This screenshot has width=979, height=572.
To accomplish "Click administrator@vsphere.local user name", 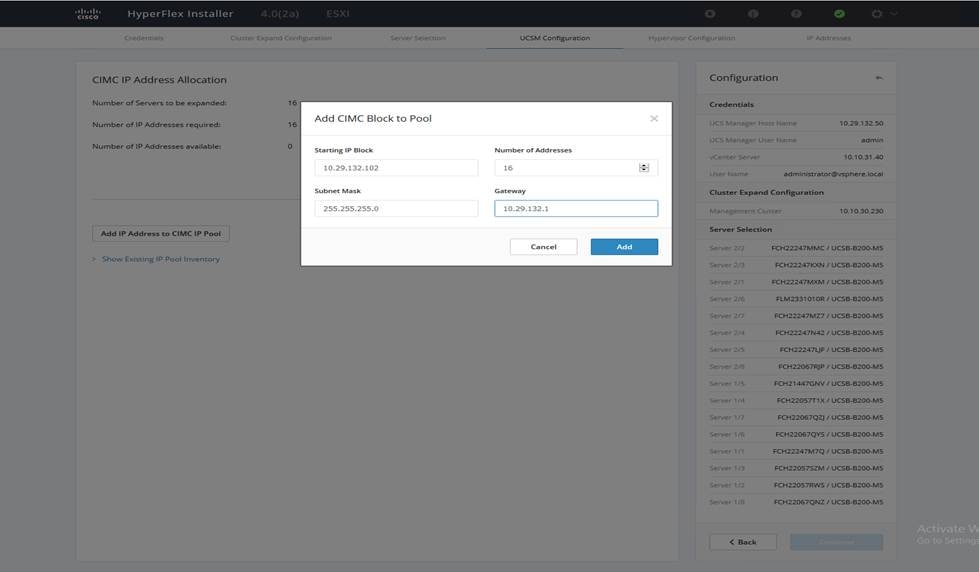I will 833,174.
